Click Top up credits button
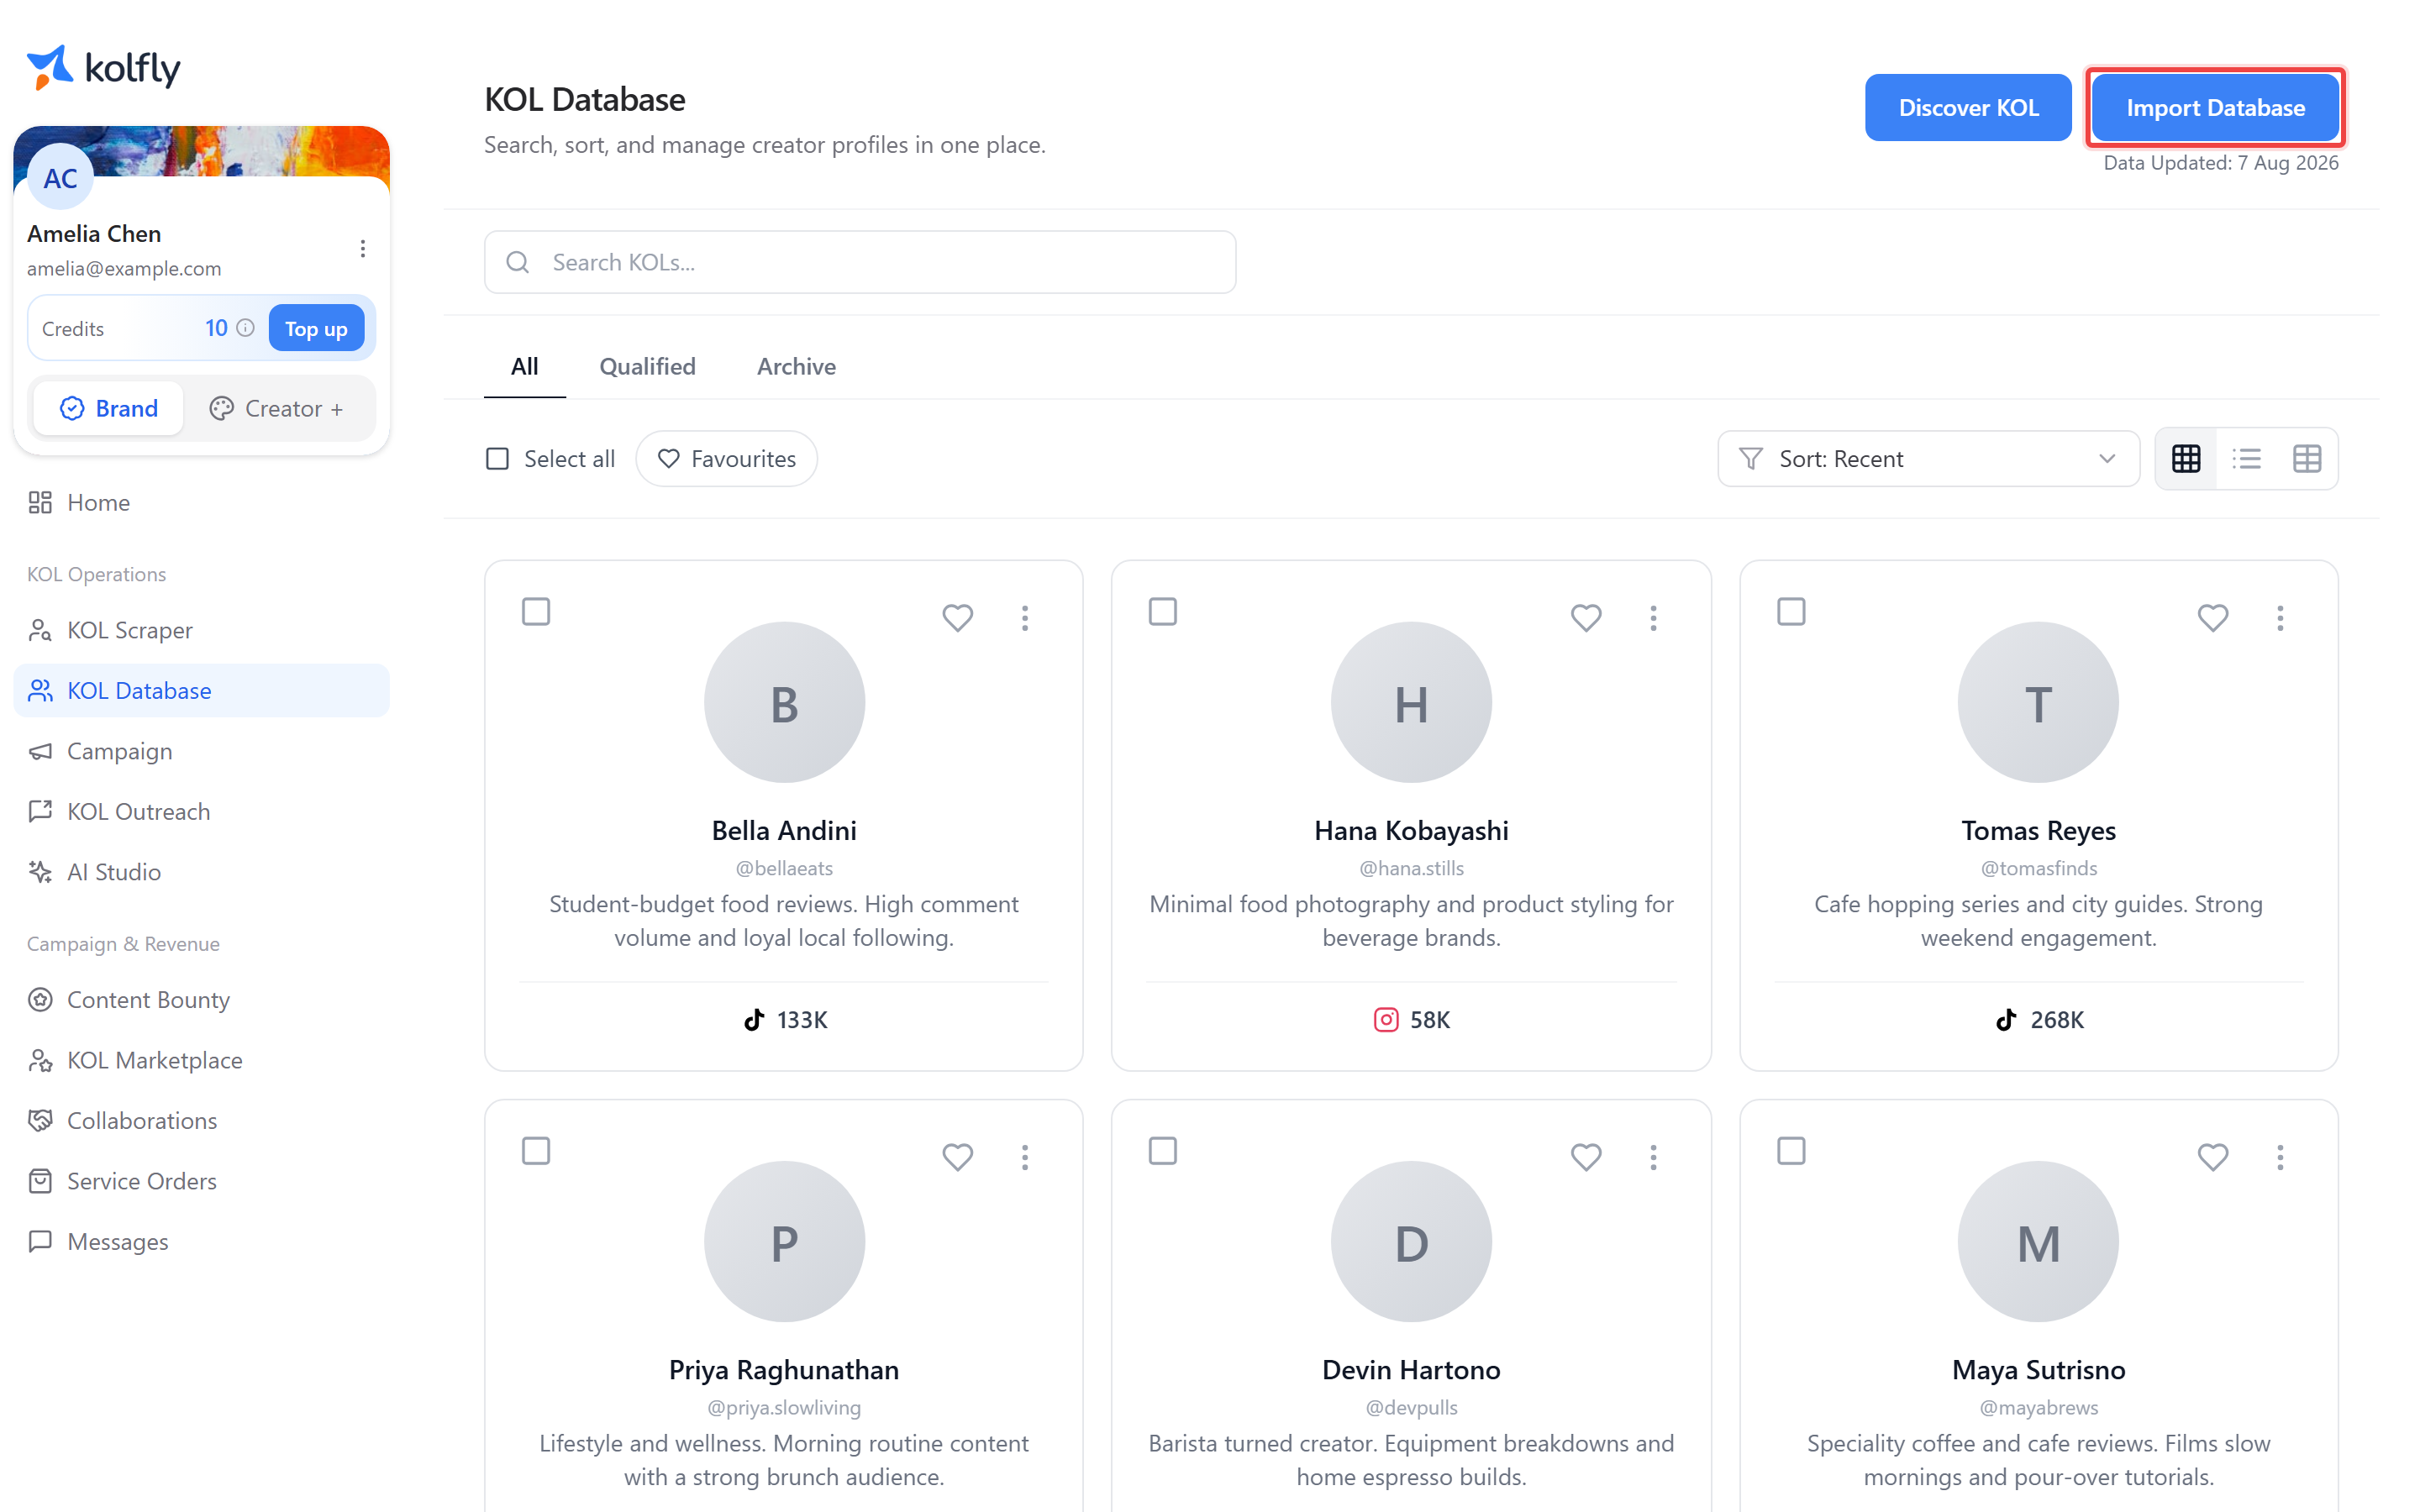The image size is (2420, 1512). tap(316, 328)
